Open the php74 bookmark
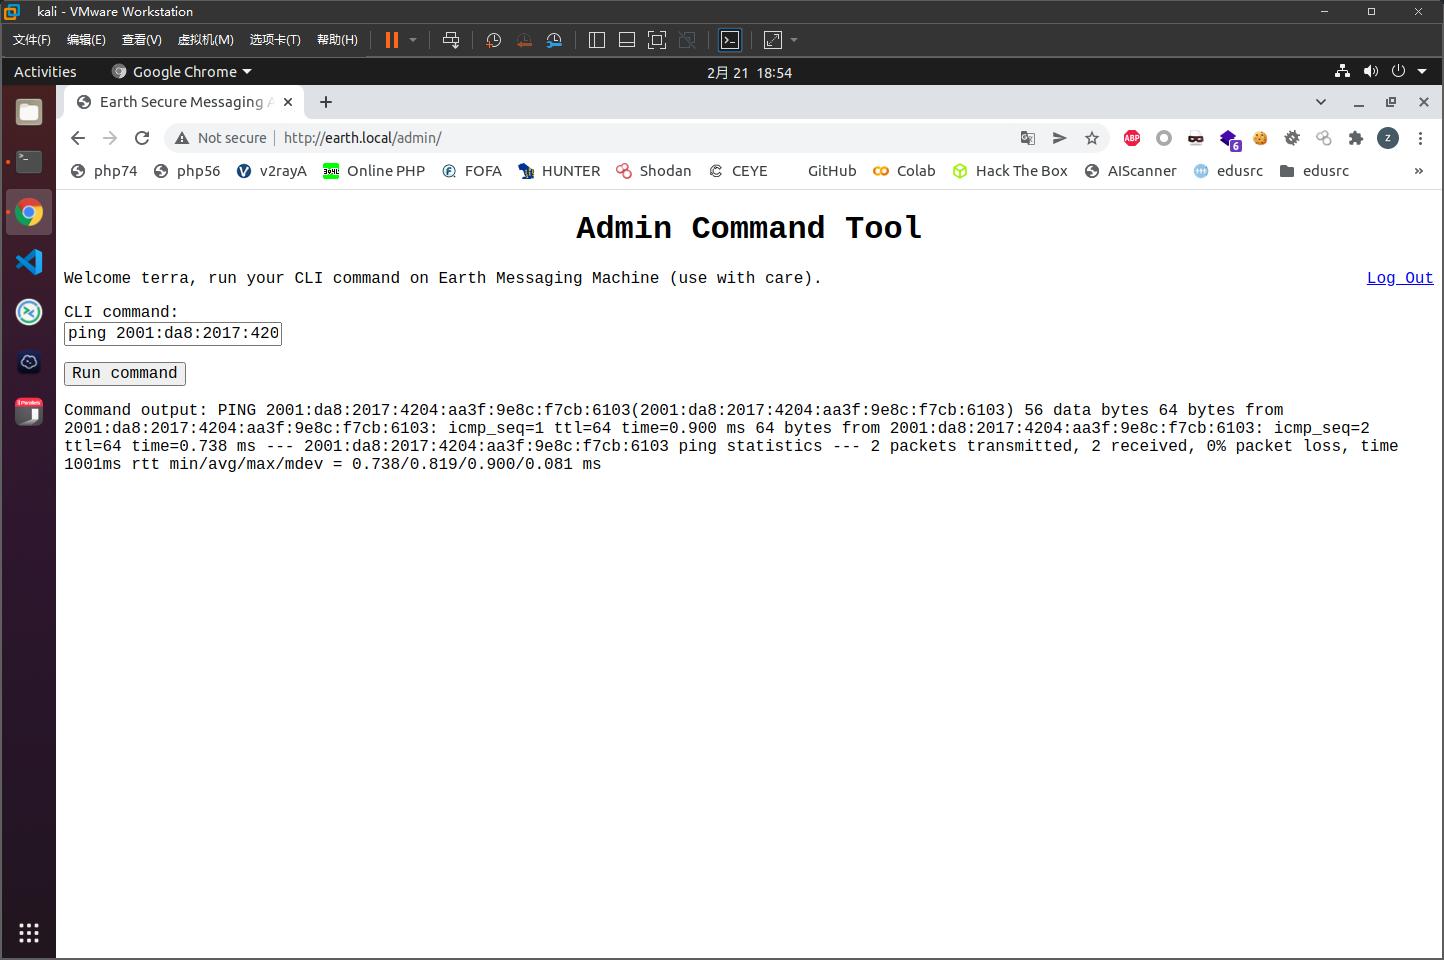The height and width of the screenshot is (960, 1444). [x=105, y=171]
